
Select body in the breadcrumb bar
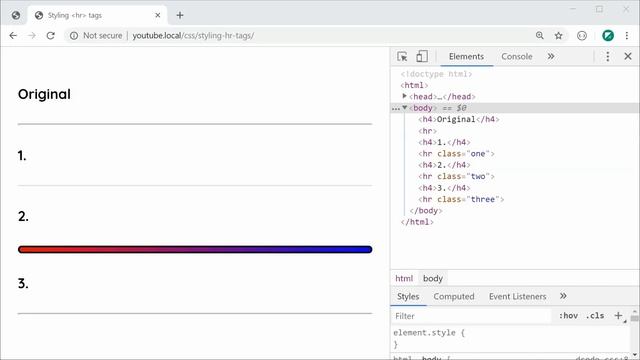point(433,278)
